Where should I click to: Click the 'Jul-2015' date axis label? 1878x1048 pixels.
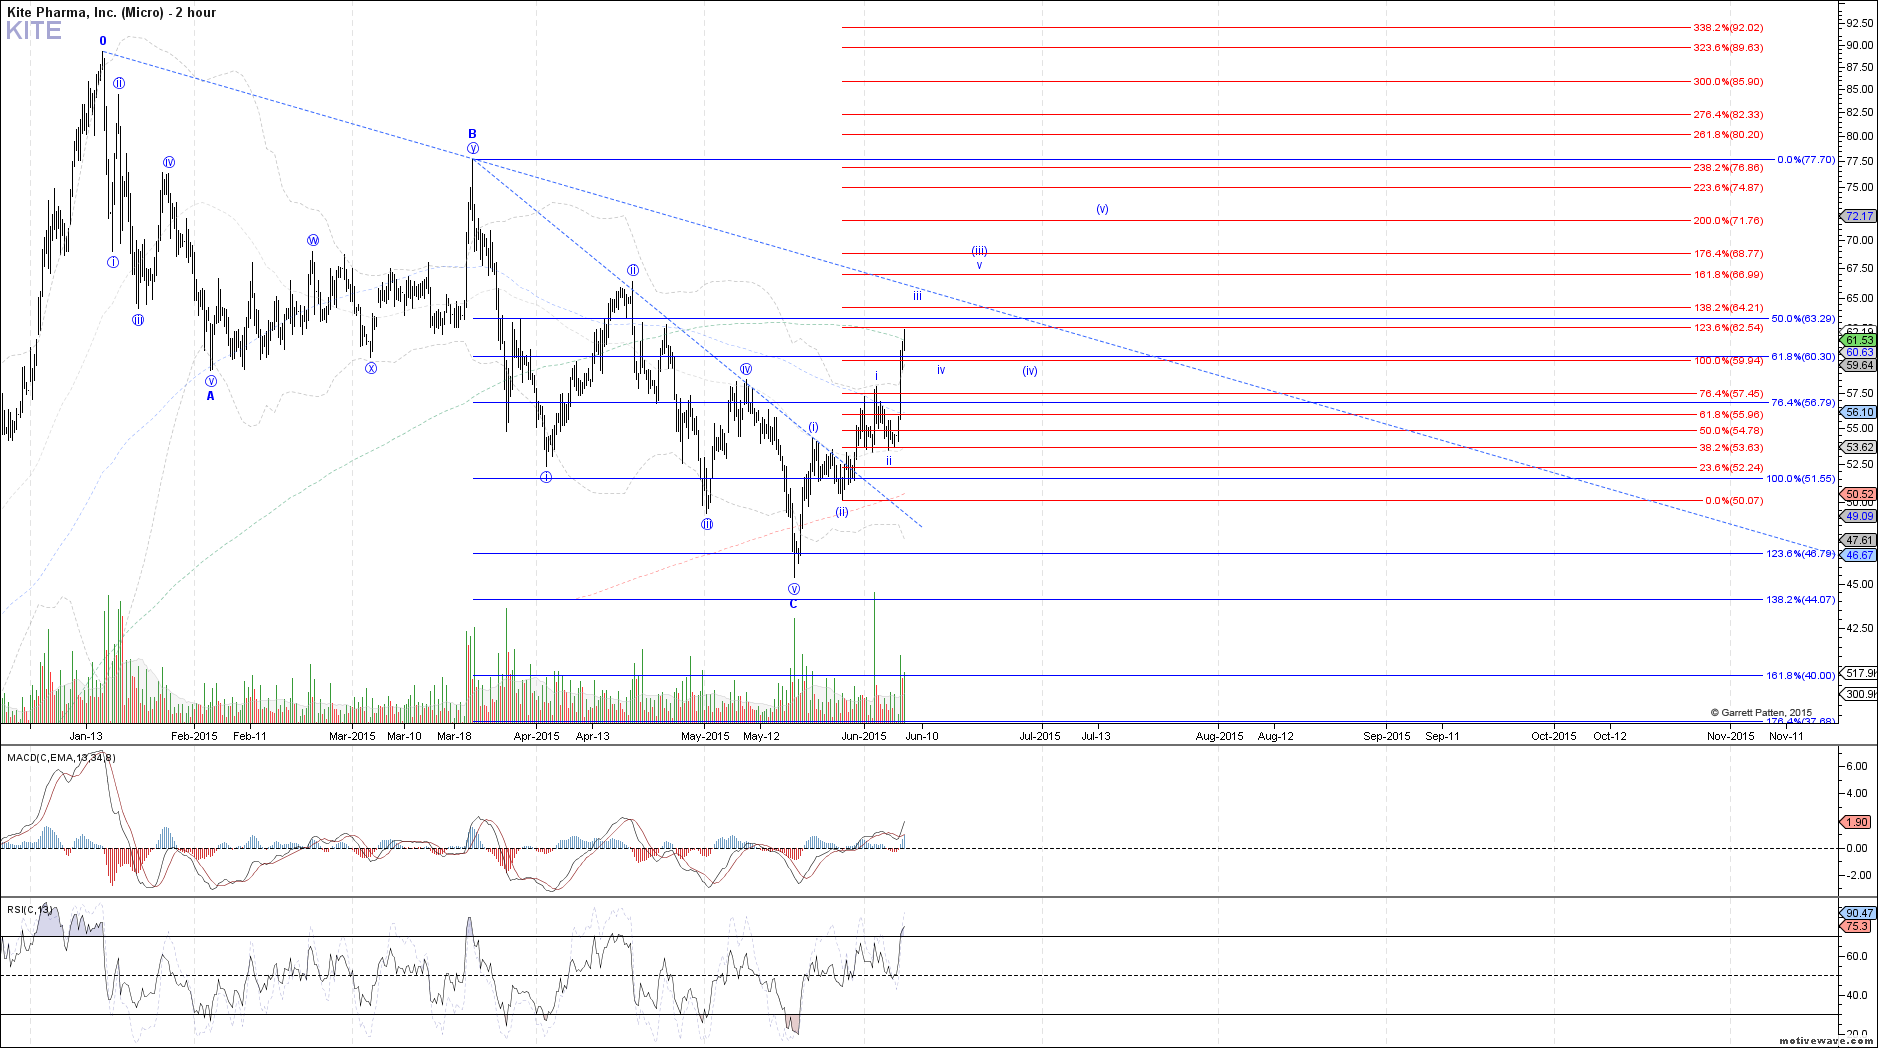1040,737
